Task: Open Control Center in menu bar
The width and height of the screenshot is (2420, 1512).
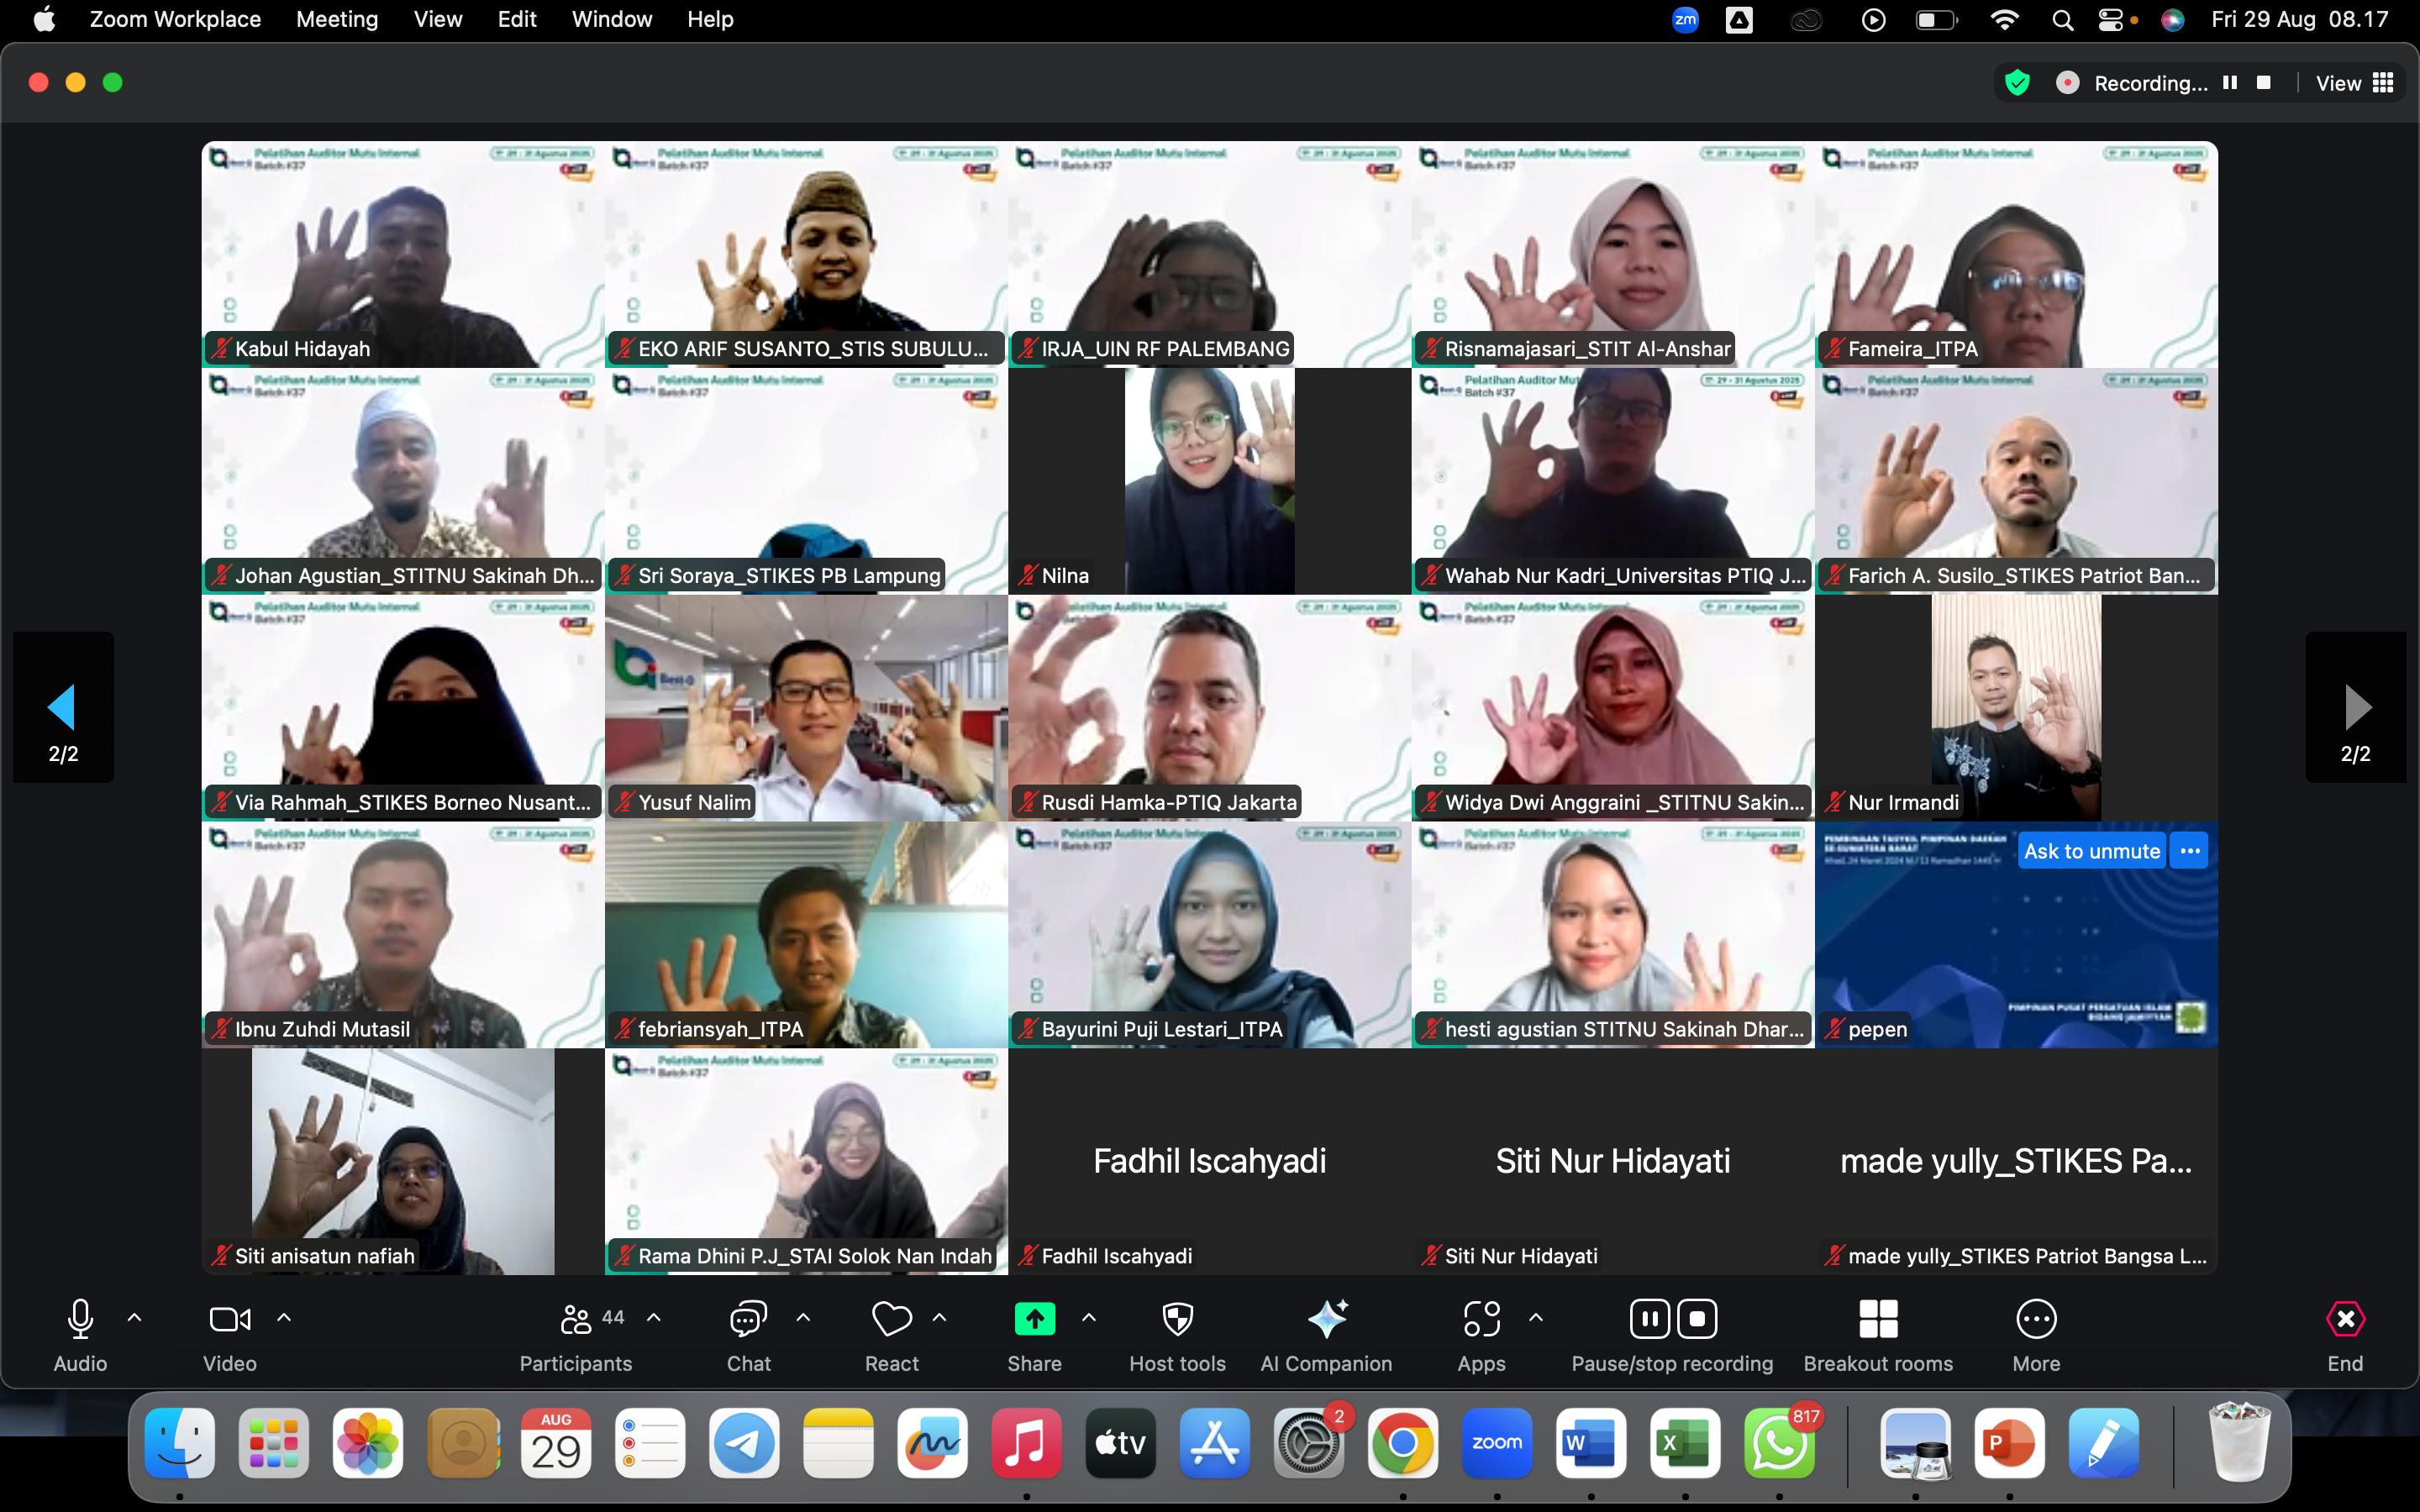Action: click(x=2111, y=19)
